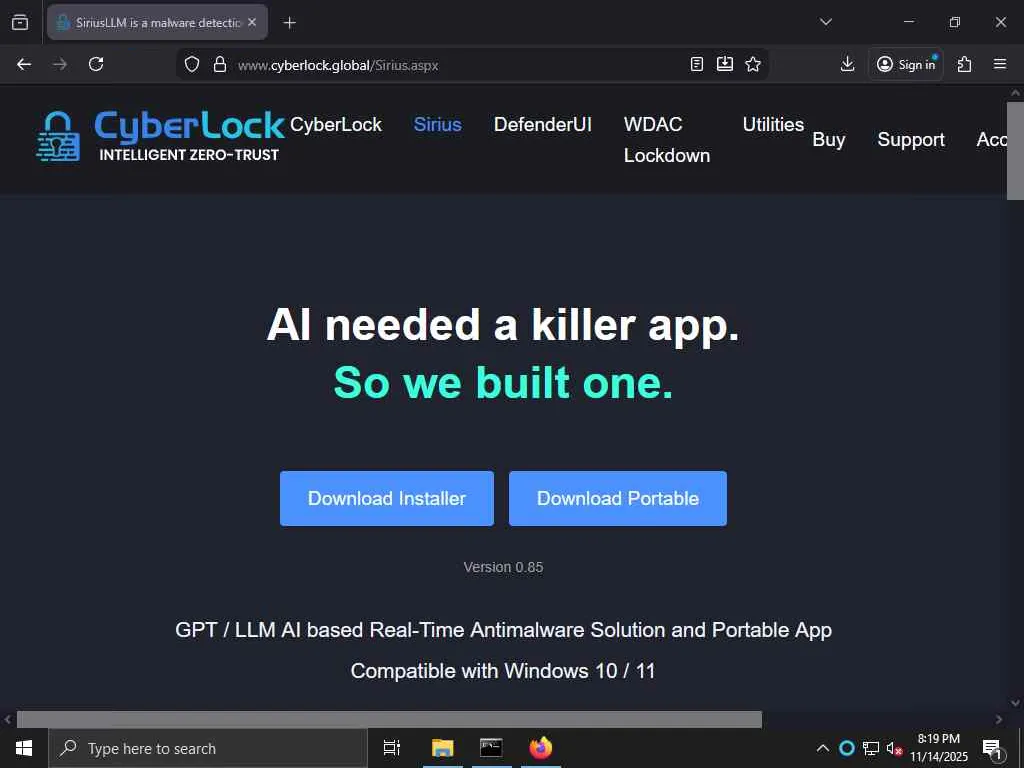Click the network status tray icon

pyautogui.click(x=871, y=748)
